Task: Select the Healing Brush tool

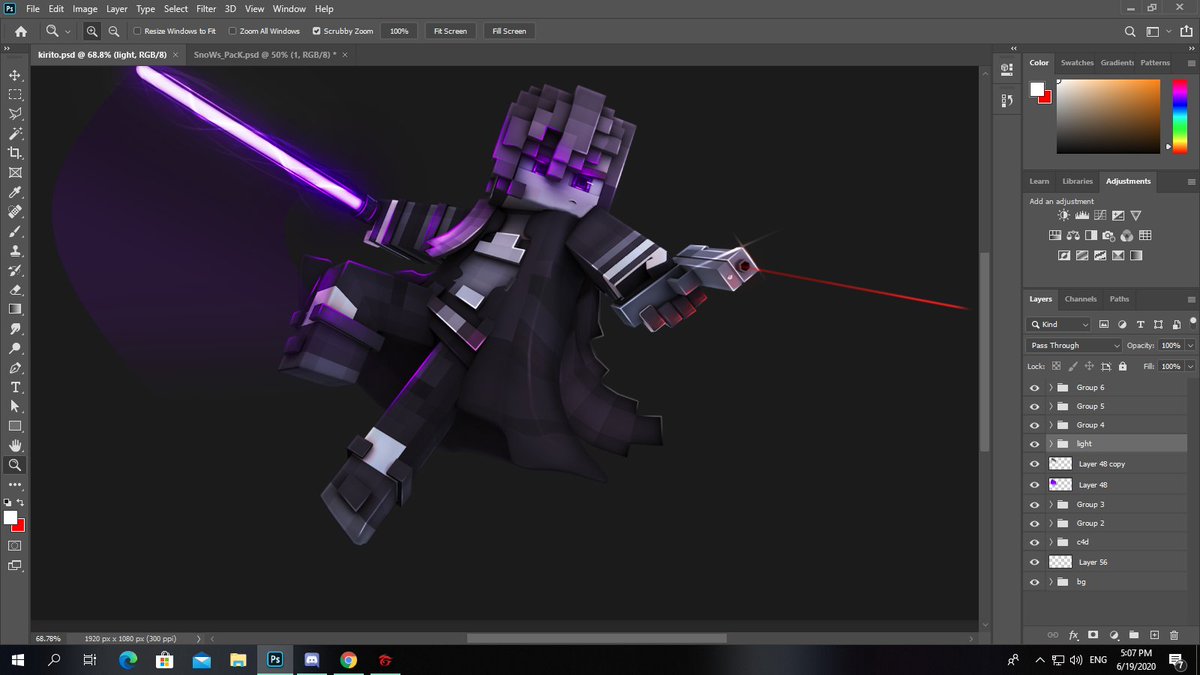Action: [15, 212]
